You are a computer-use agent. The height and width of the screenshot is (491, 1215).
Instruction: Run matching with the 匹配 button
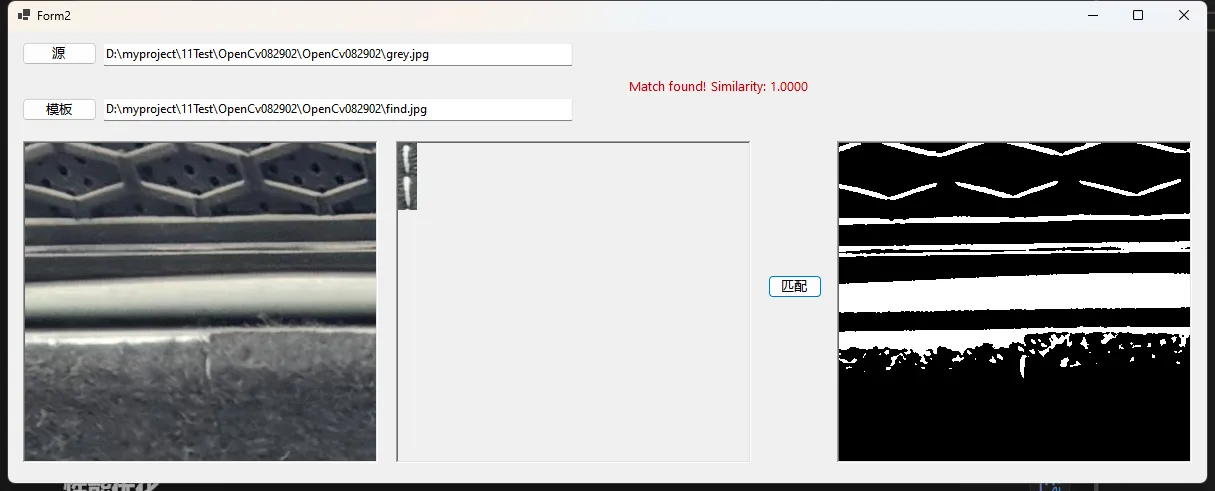(x=794, y=287)
